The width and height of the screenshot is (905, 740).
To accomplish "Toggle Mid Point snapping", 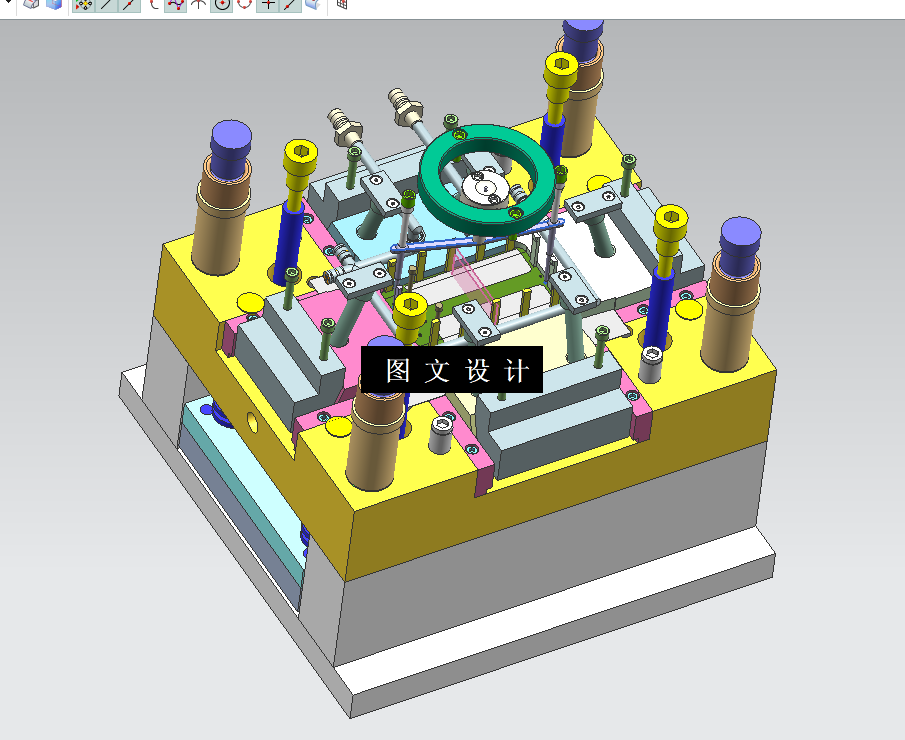I will pos(129,5).
